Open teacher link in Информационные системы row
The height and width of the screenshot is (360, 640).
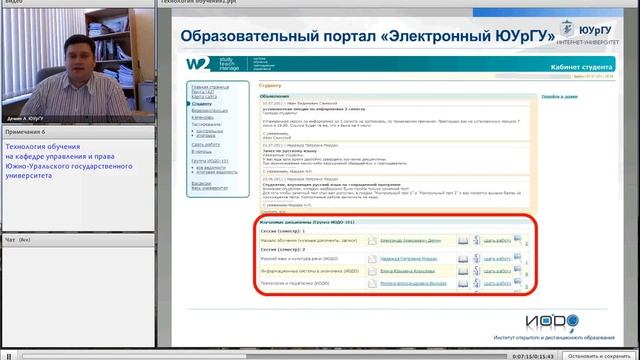click(x=407, y=271)
